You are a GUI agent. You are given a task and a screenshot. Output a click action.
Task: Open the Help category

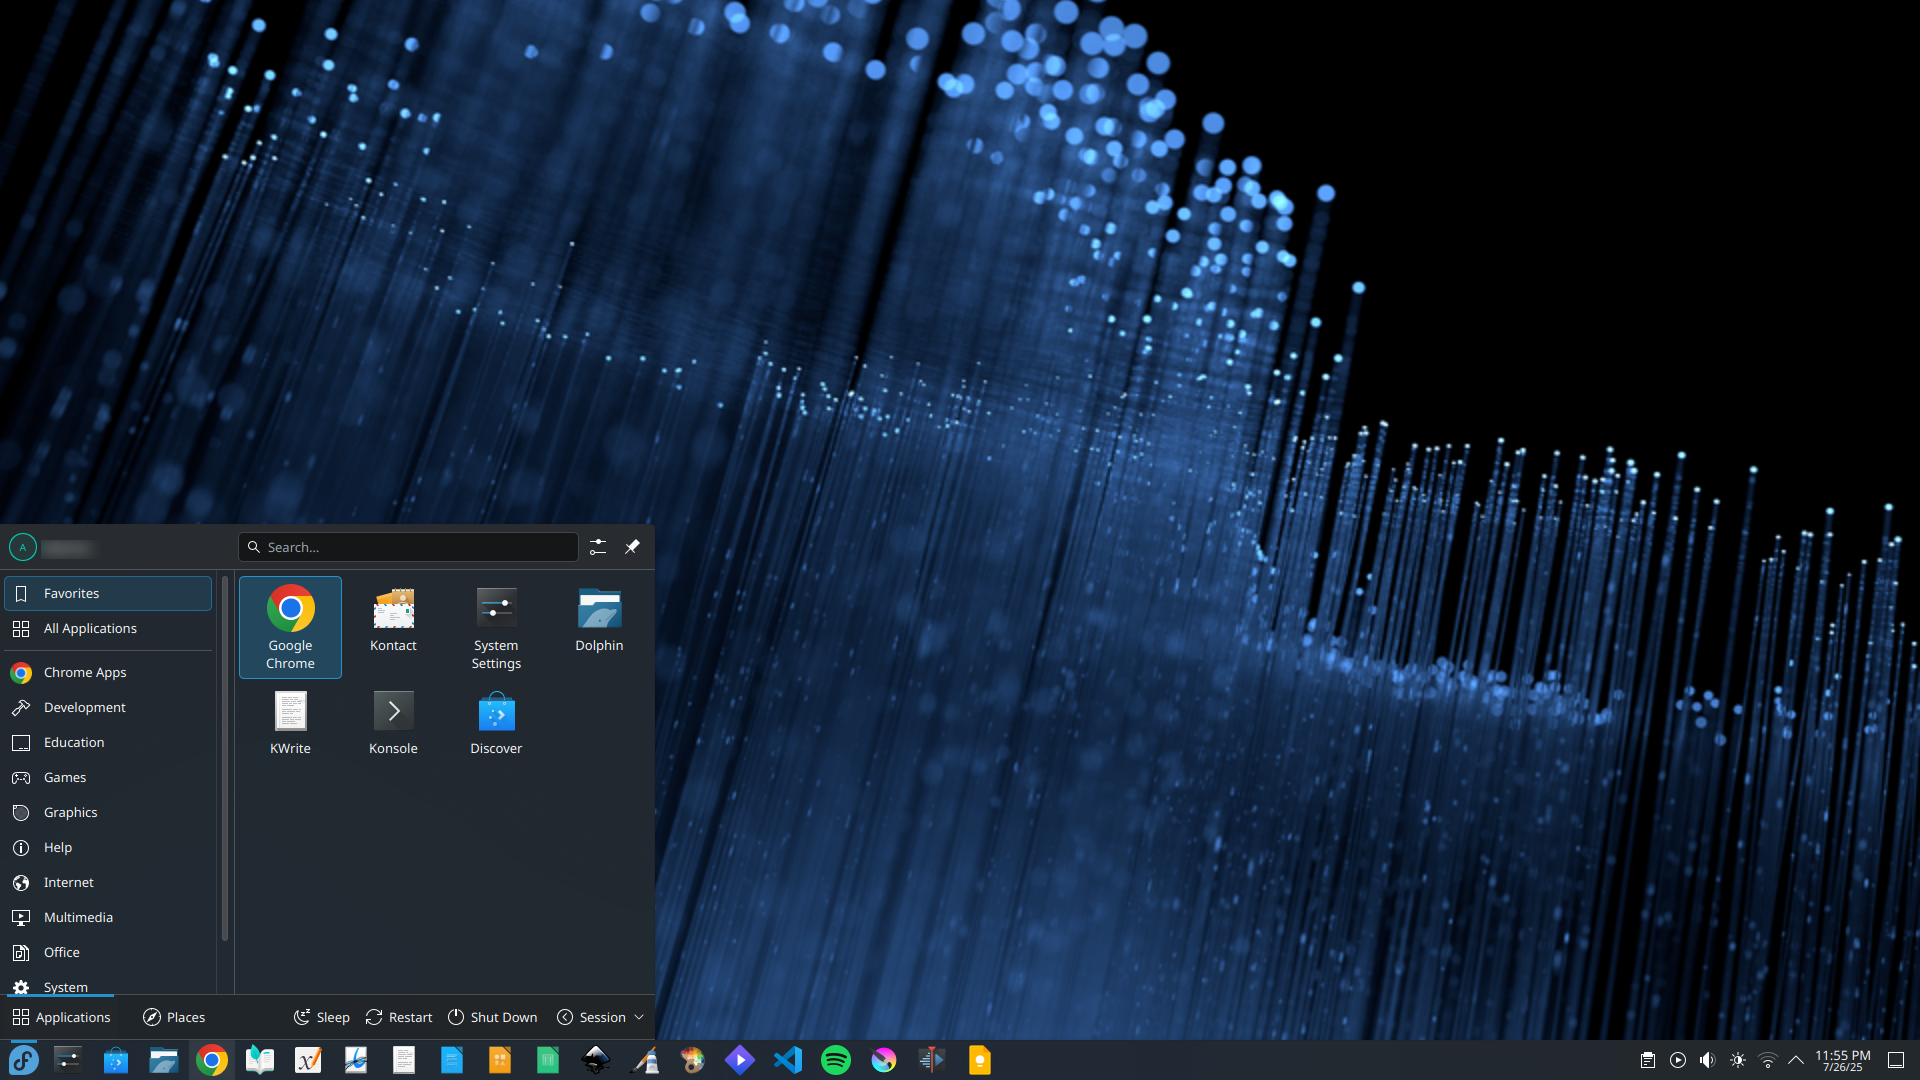pos(108,847)
